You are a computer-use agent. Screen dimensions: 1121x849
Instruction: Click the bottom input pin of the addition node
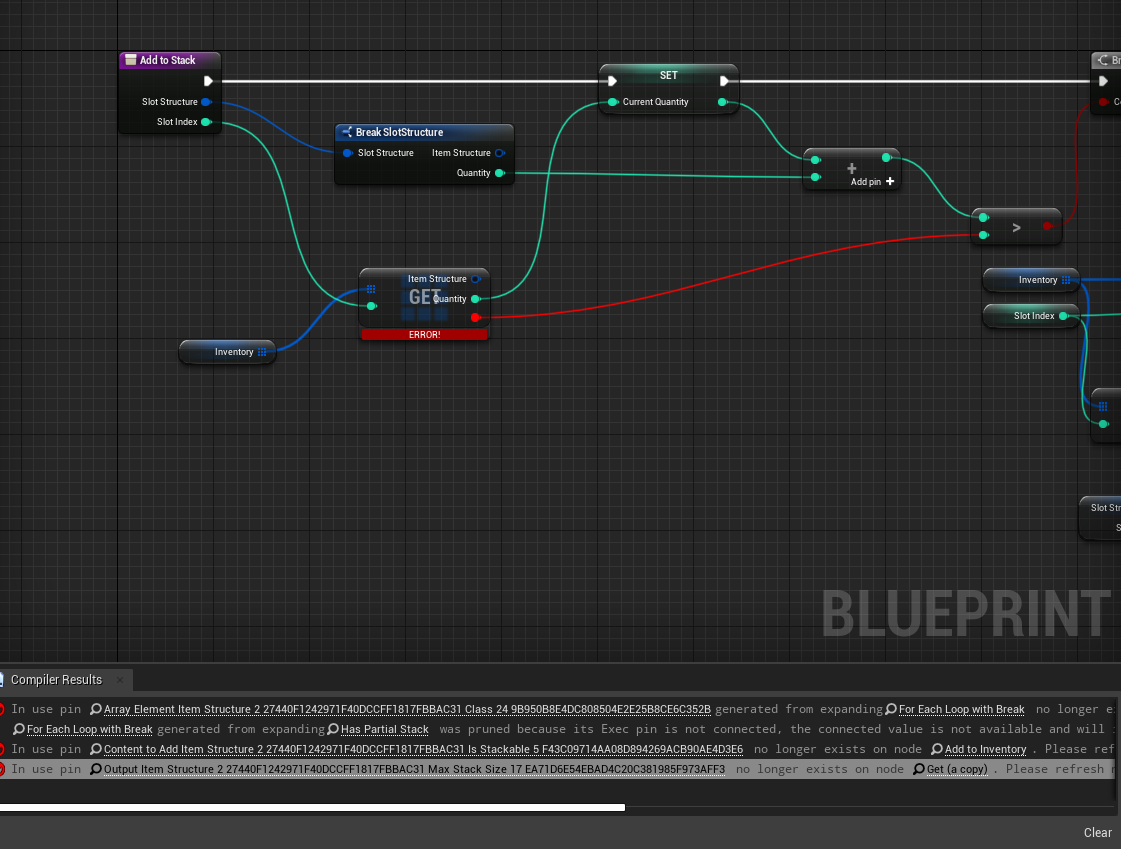point(816,177)
